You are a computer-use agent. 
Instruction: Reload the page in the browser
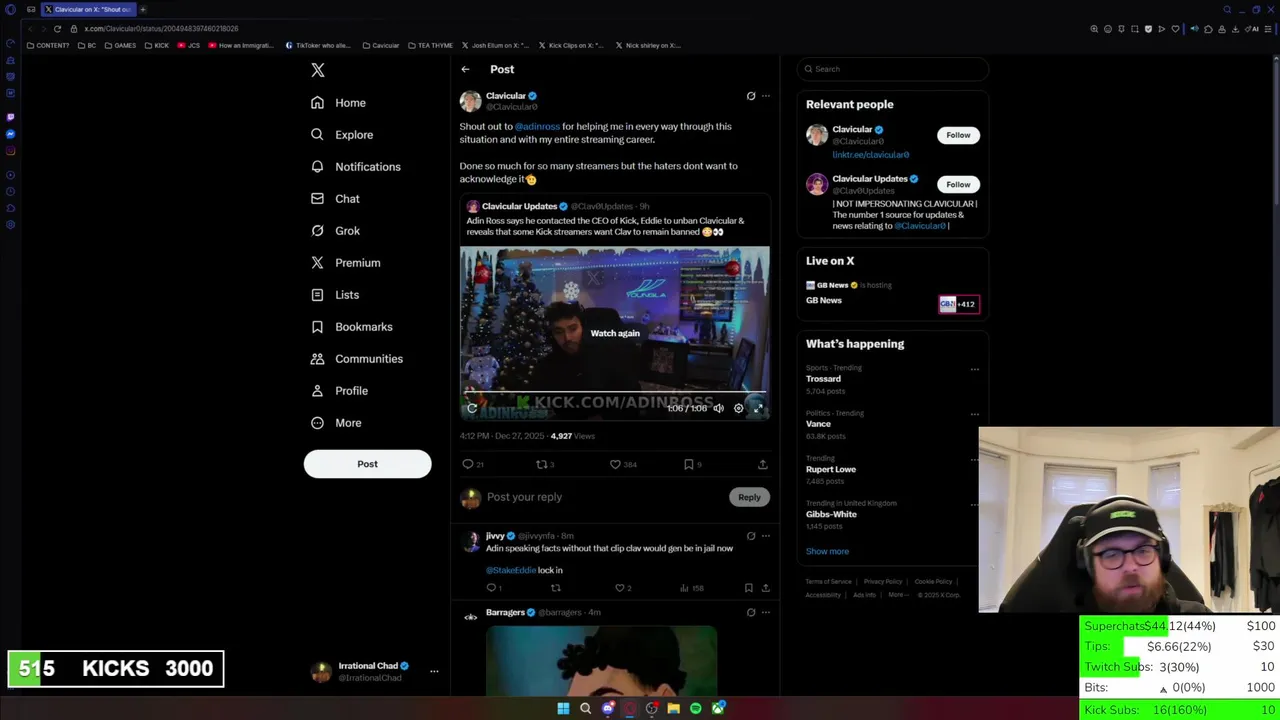[x=57, y=29]
